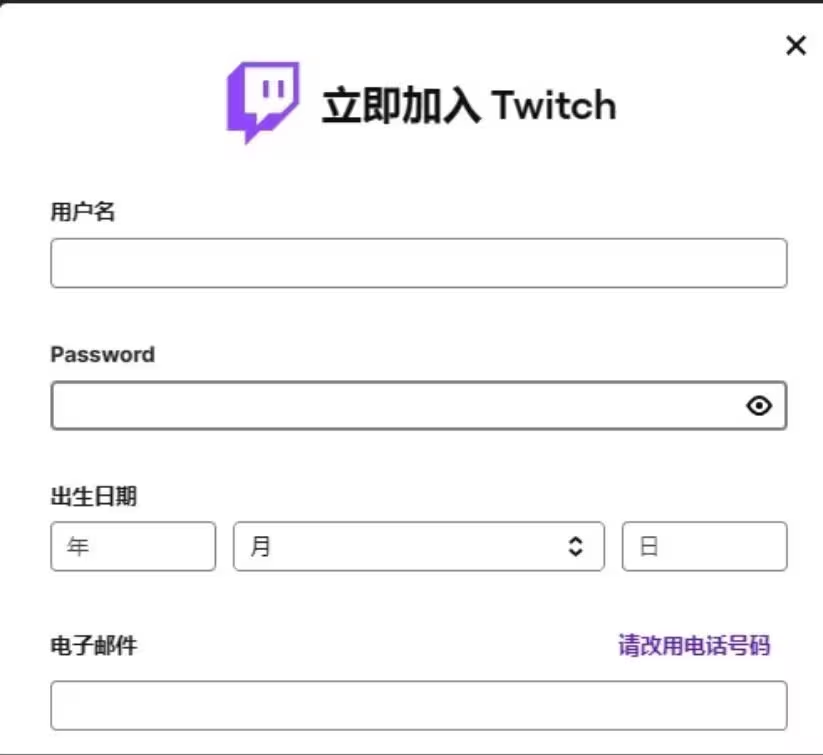Click the 立即加入 heading text
Image resolution: width=823 pixels, height=755 pixels.
click(x=401, y=106)
